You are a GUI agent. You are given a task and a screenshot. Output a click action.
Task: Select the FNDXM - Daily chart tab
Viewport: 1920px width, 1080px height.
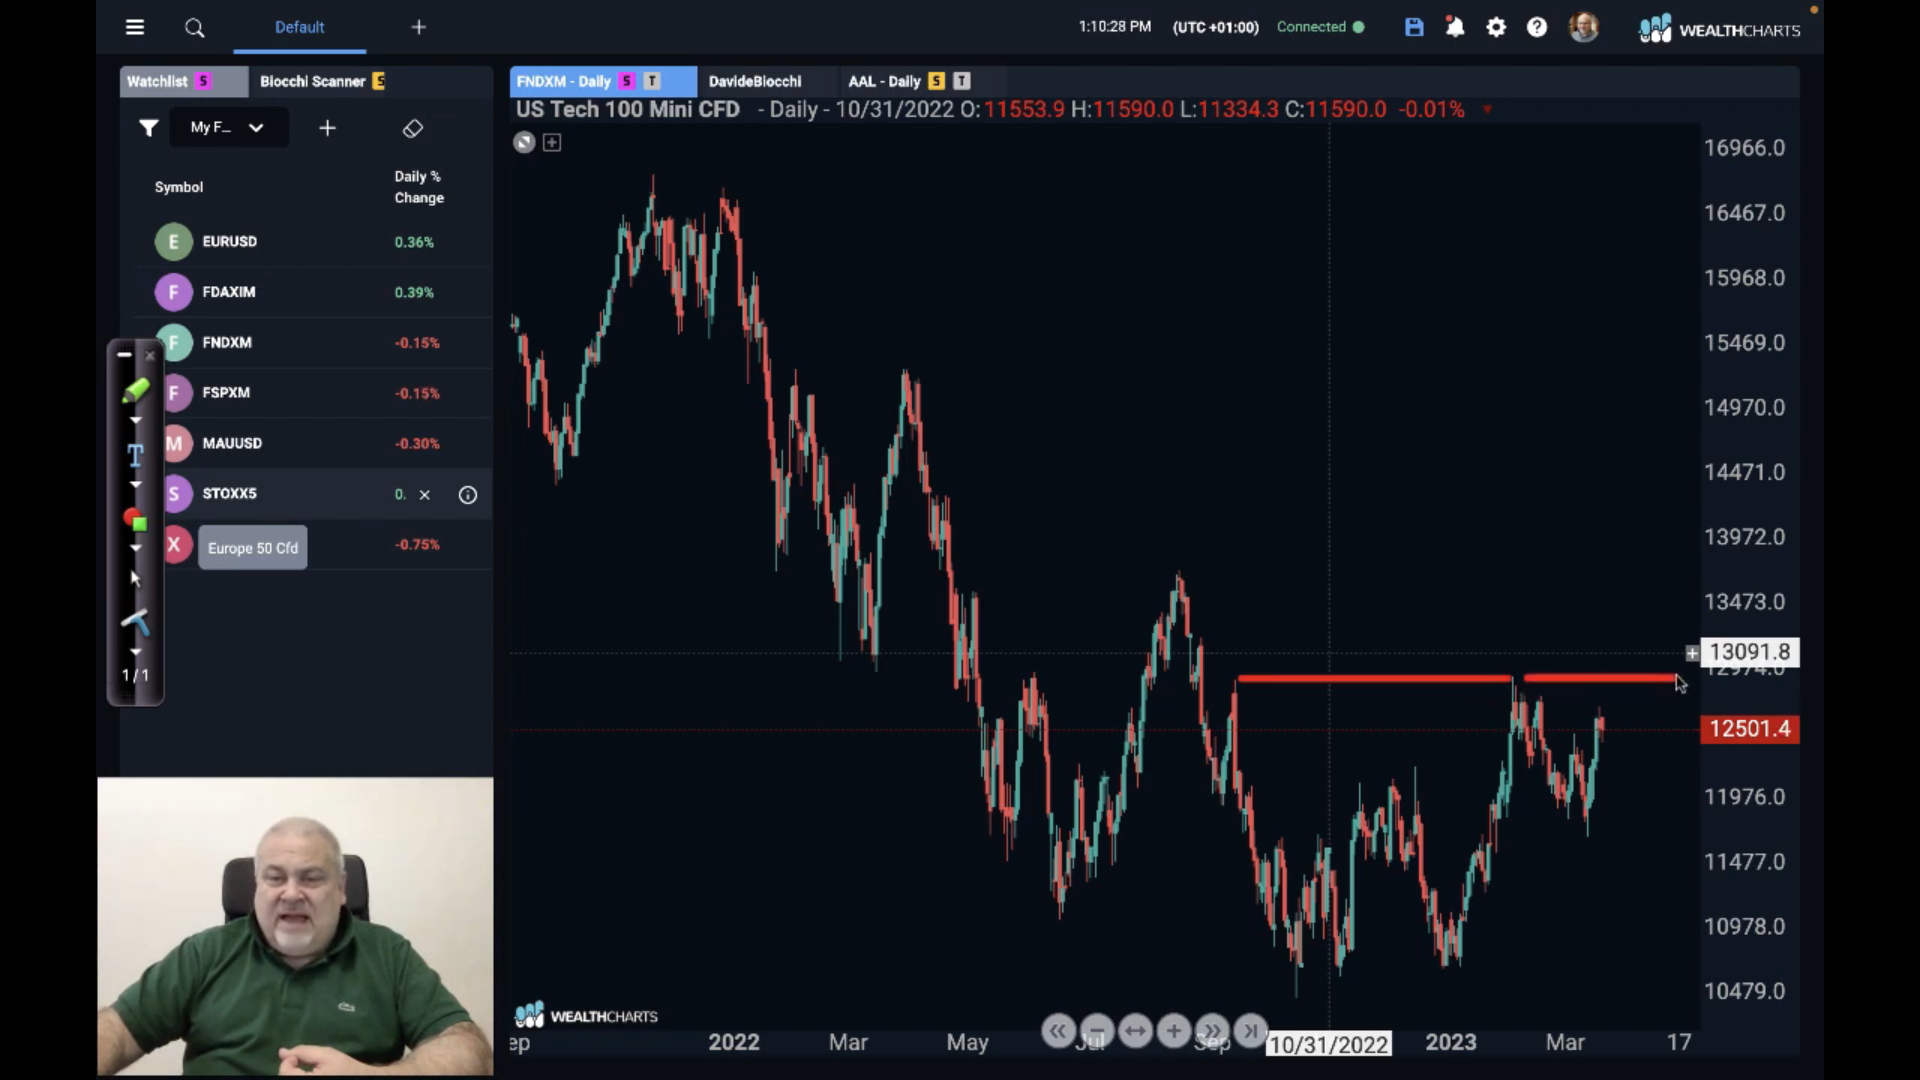[603, 81]
